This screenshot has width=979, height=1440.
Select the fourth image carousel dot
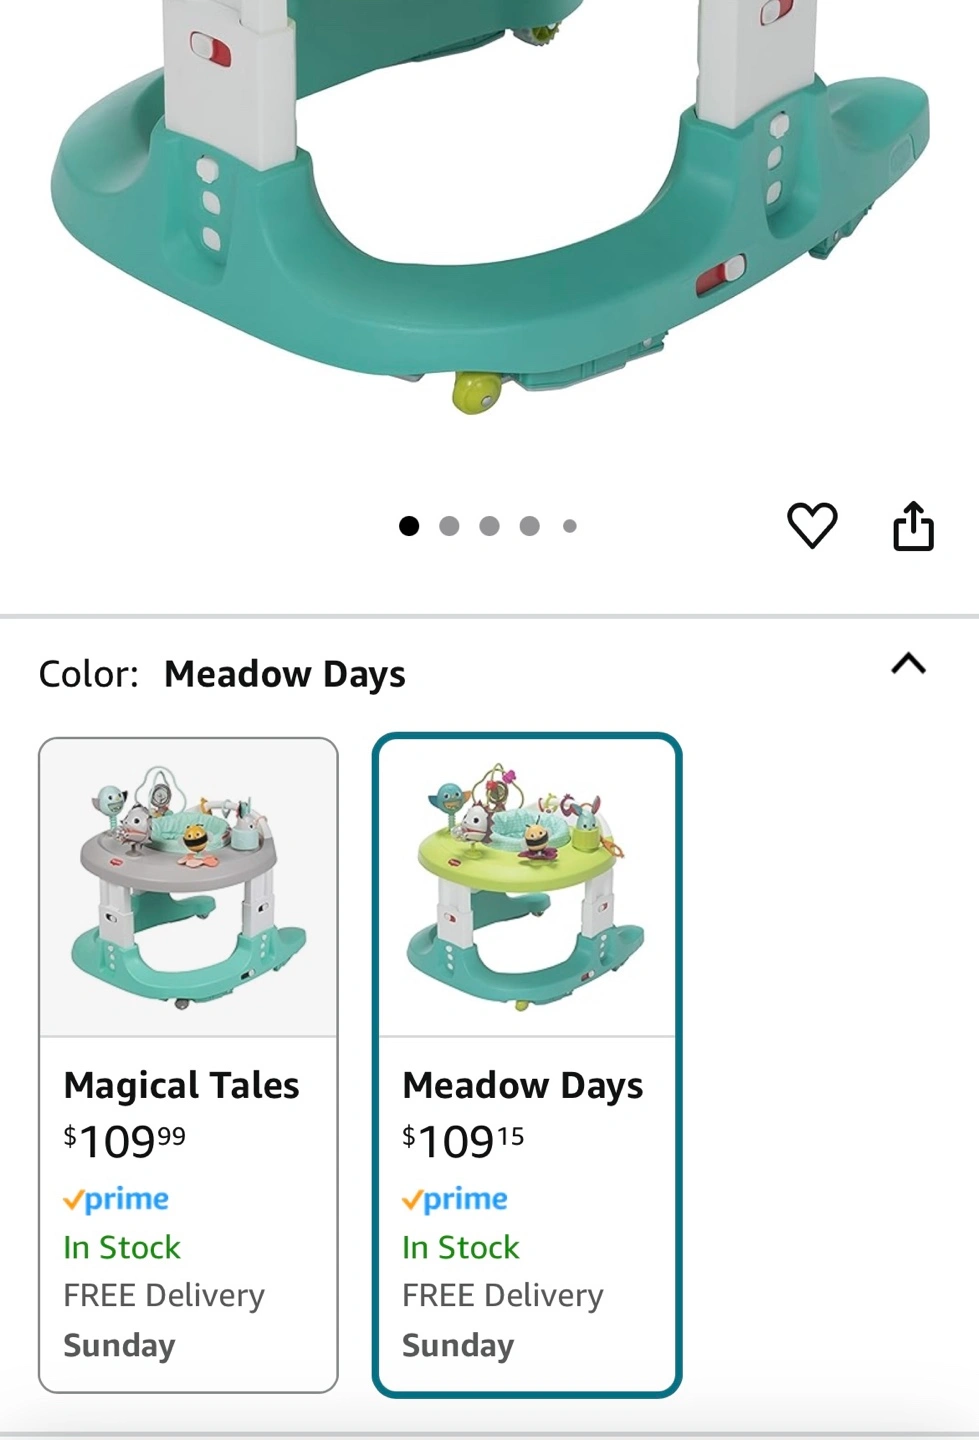click(x=529, y=526)
